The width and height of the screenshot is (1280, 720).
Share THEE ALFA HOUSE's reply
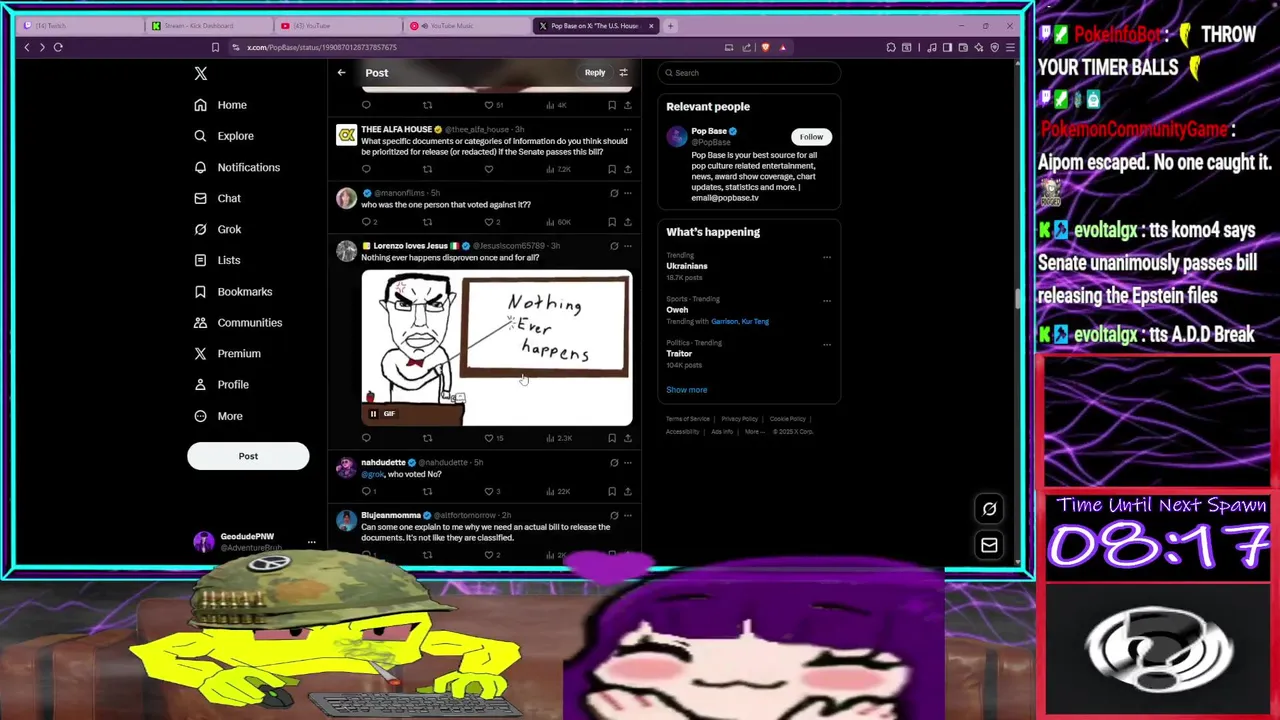(x=628, y=169)
